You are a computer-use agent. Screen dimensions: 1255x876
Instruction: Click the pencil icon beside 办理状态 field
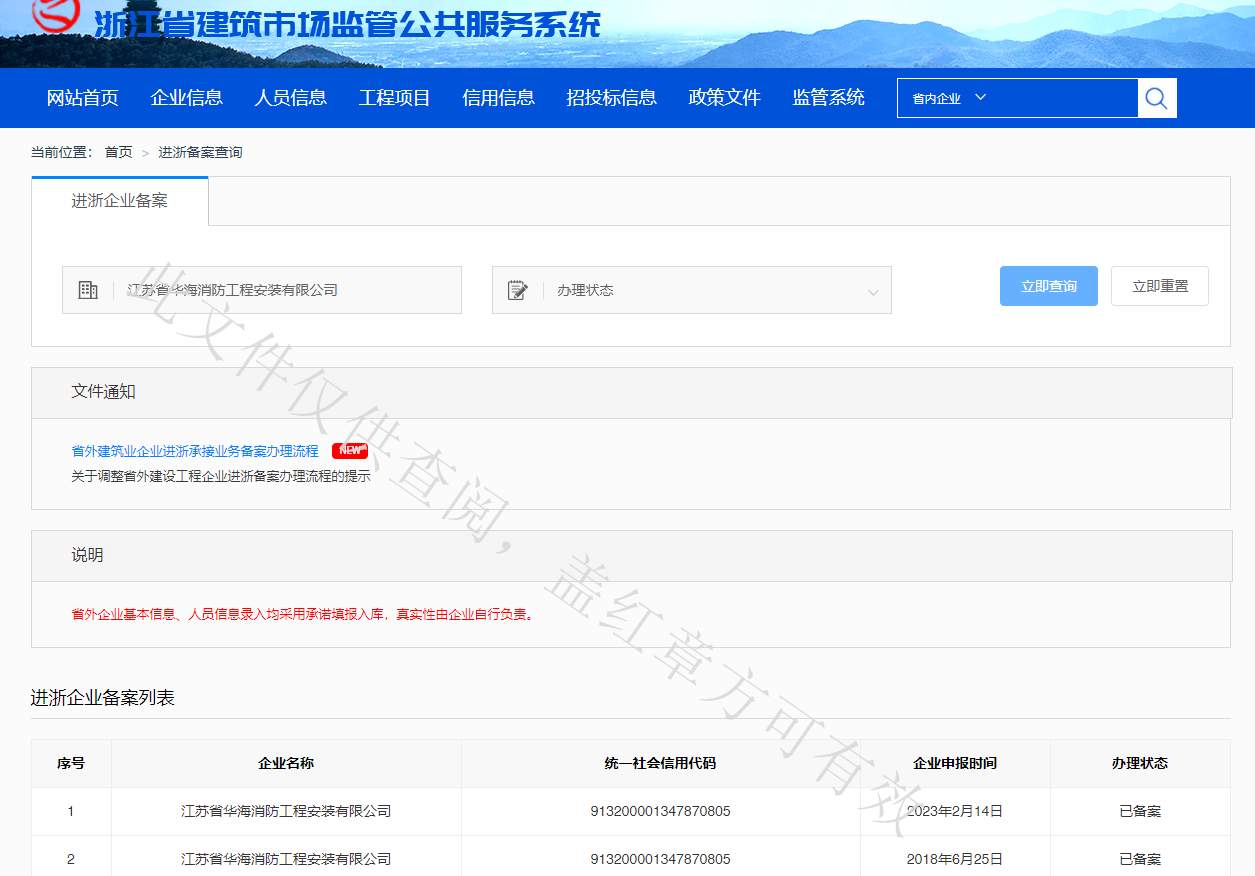[518, 290]
